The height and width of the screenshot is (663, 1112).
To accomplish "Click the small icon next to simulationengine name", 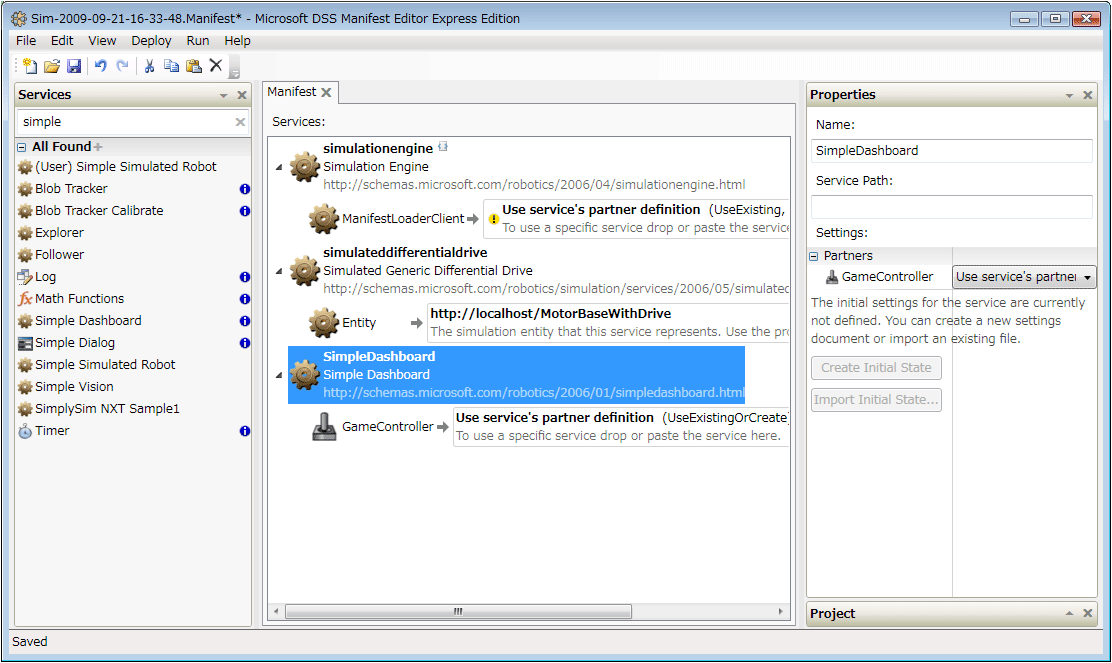I will [443, 147].
